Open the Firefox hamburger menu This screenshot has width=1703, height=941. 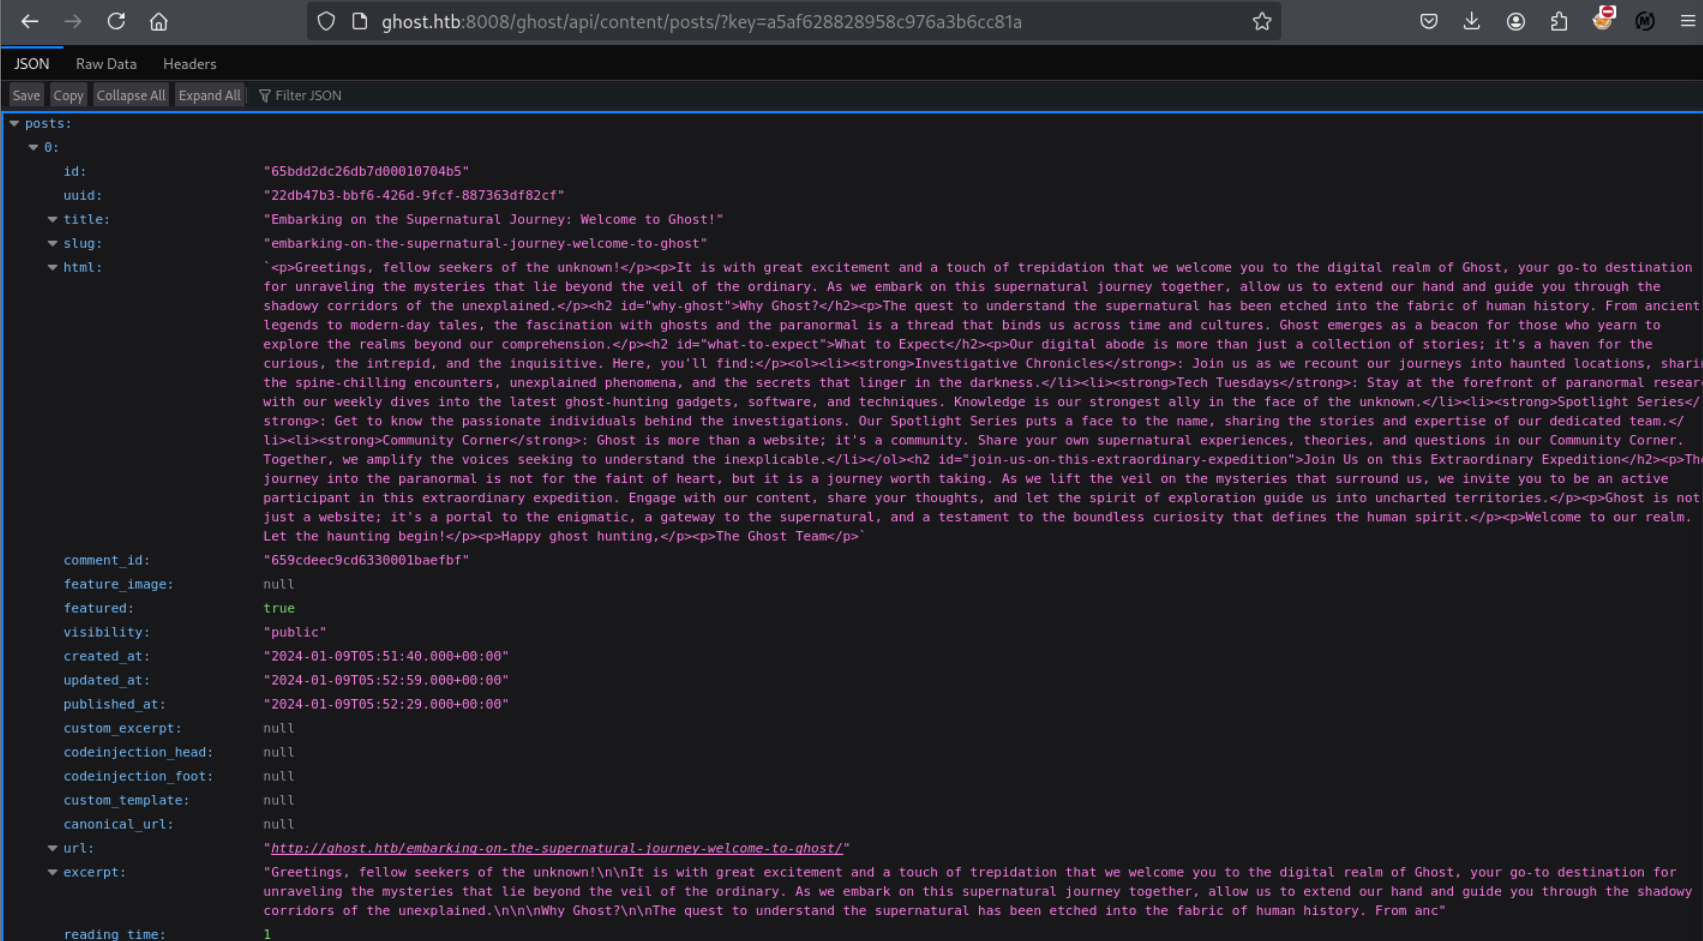click(x=1688, y=21)
